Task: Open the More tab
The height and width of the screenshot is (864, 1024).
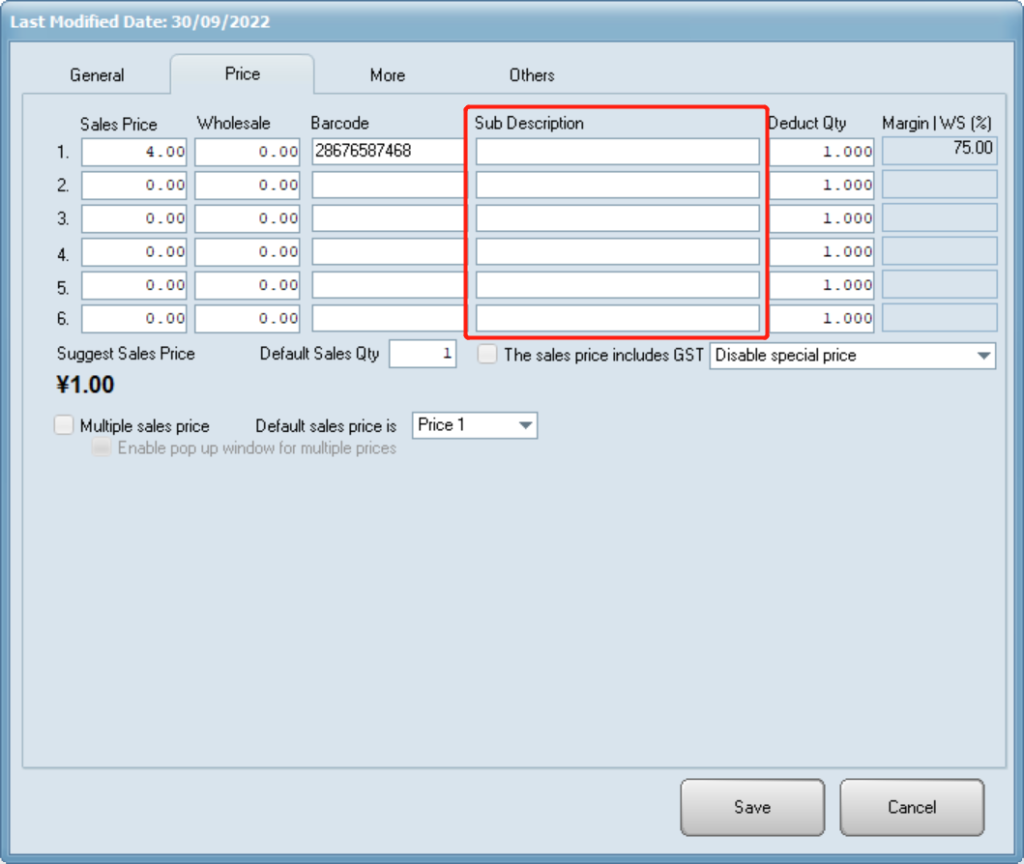Action: [x=387, y=75]
